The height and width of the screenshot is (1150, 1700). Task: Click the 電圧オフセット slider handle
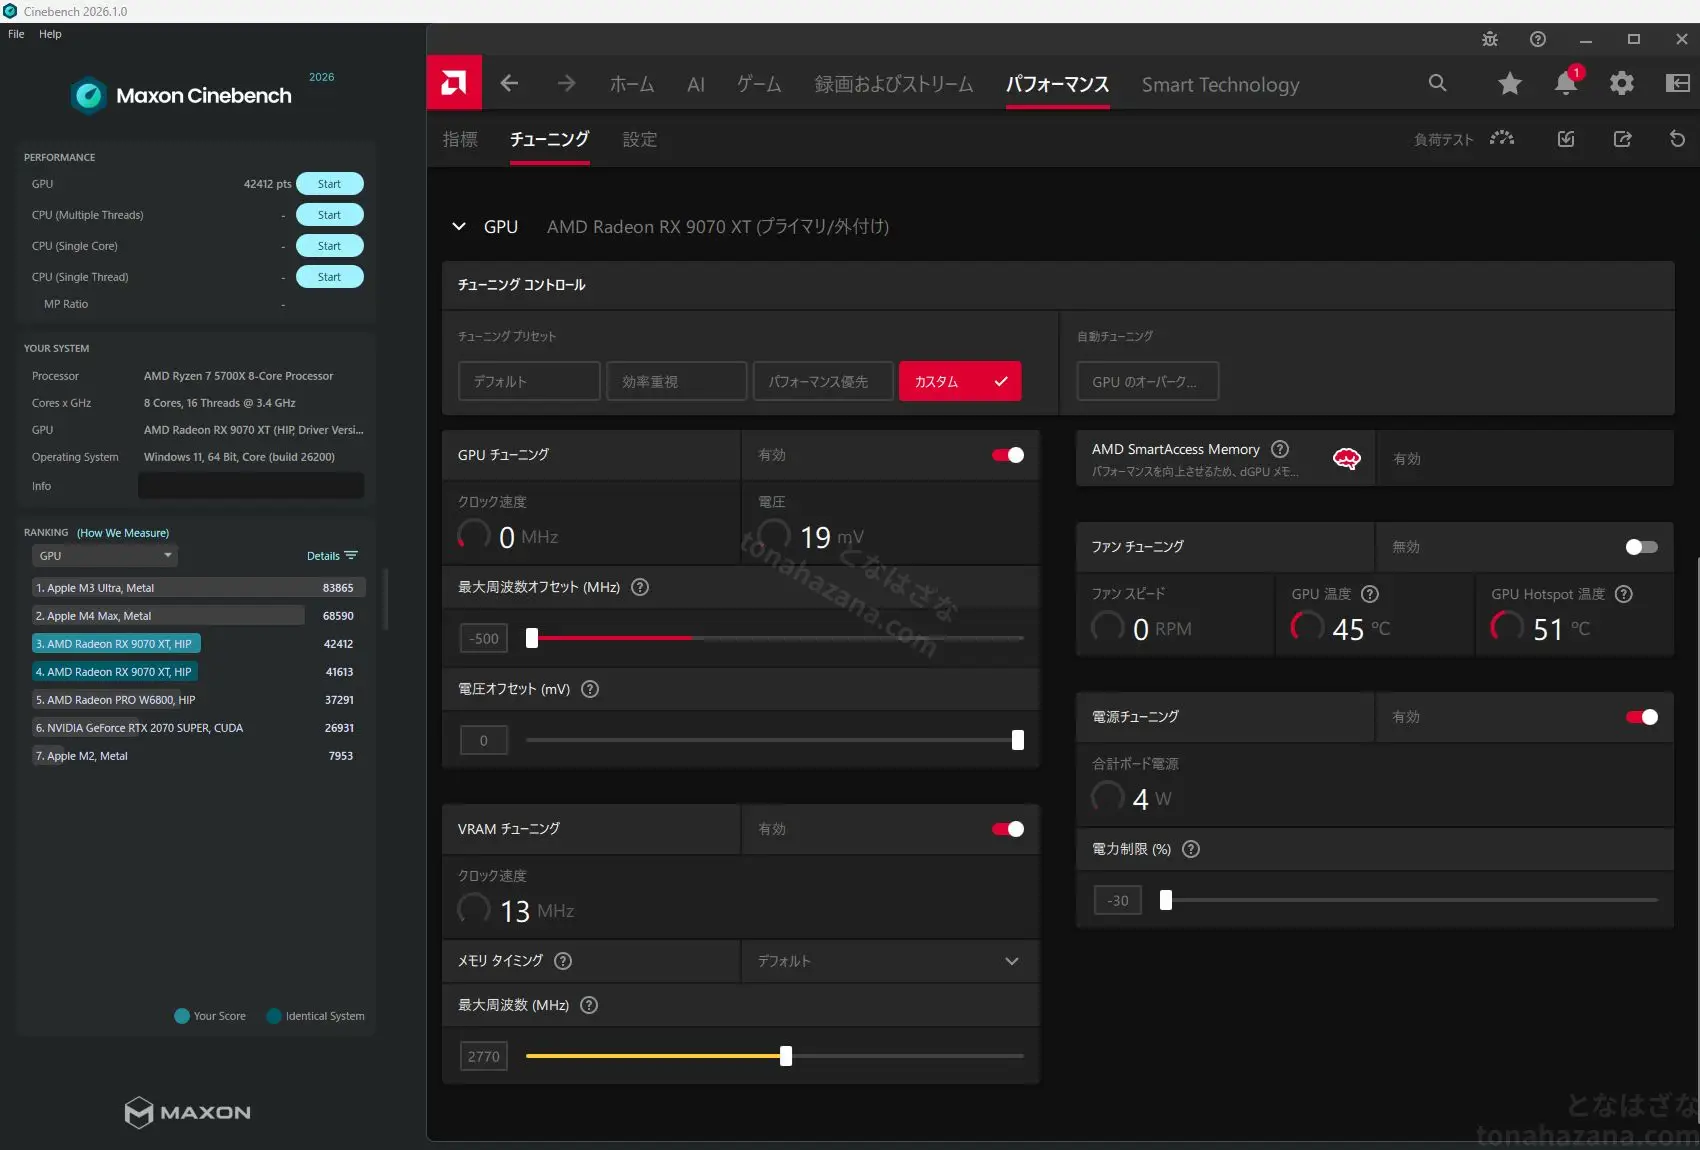(x=1018, y=740)
